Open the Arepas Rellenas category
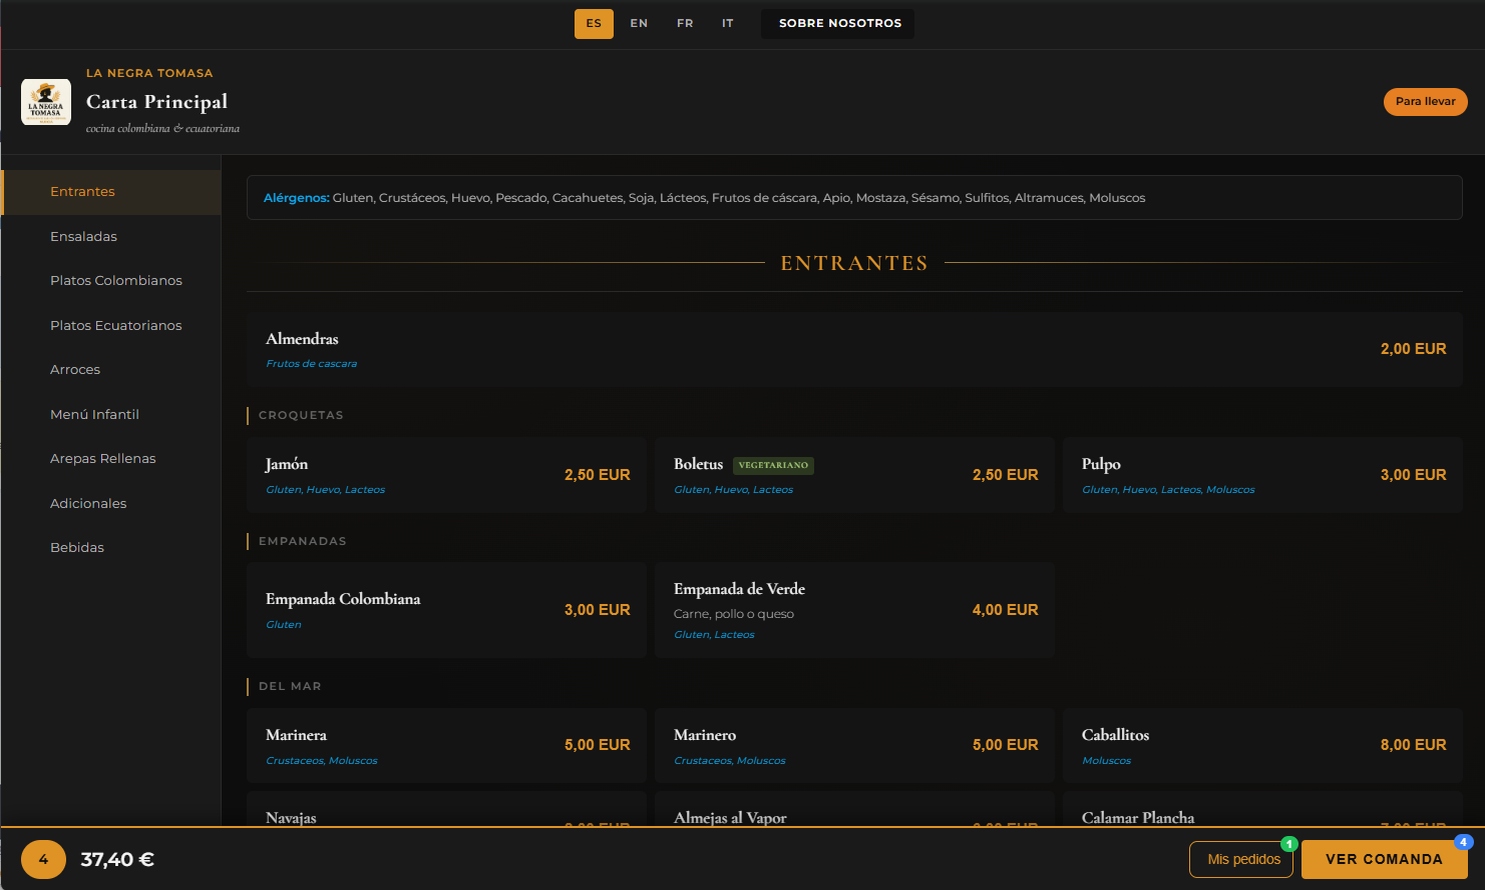This screenshot has height=890, width=1485. pyautogui.click(x=103, y=458)
